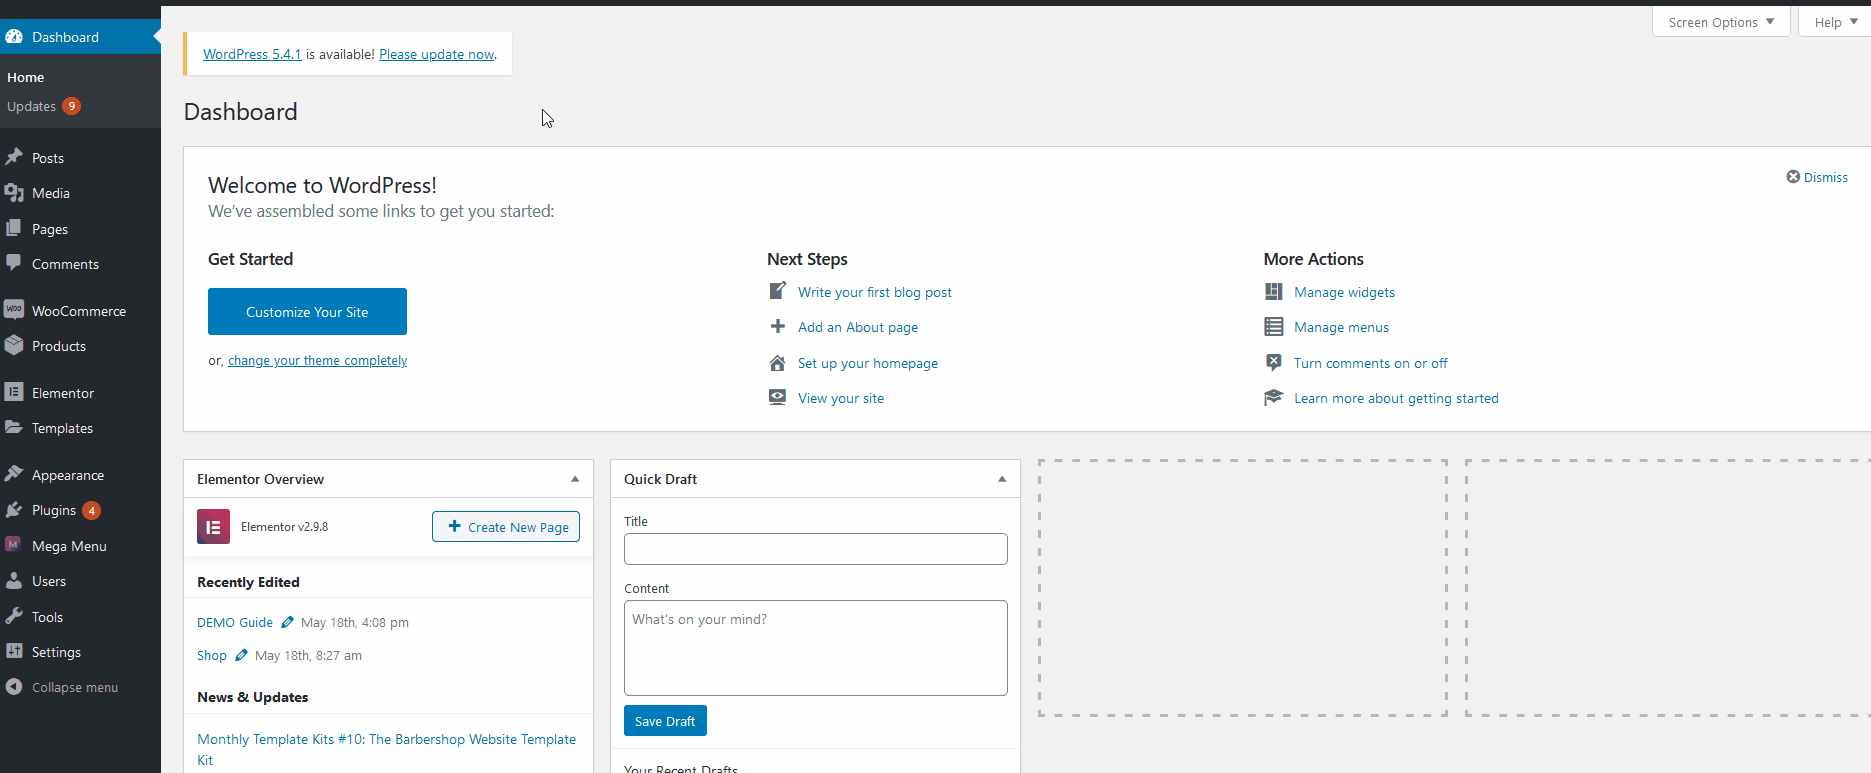Click Customize Your Site button
1871x773 pixels.
[307, 312]
